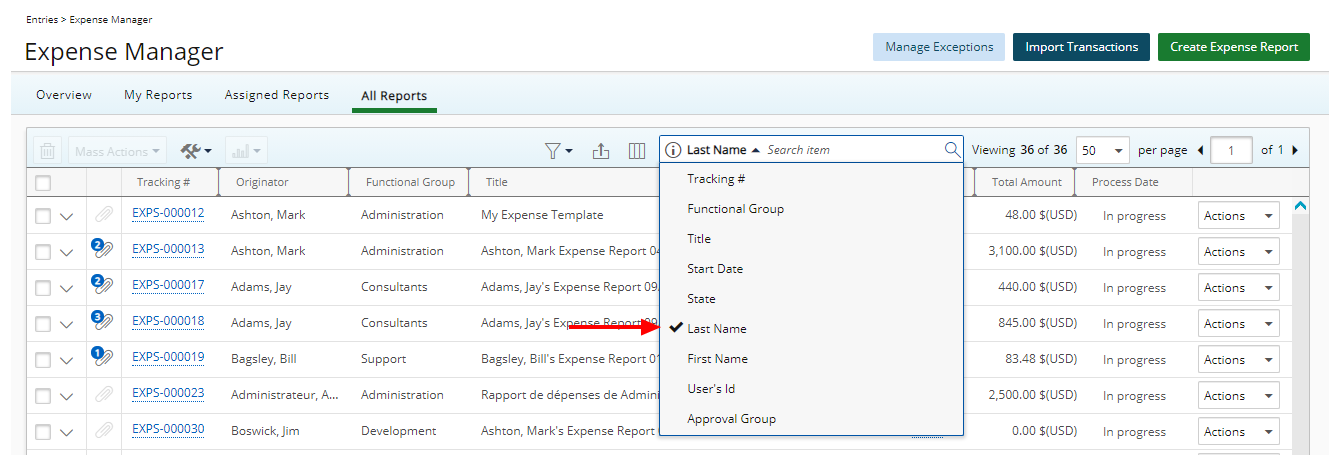1341x467 pixels.
Task: Click the Search item input field
Action: click(x=850, y=150)
